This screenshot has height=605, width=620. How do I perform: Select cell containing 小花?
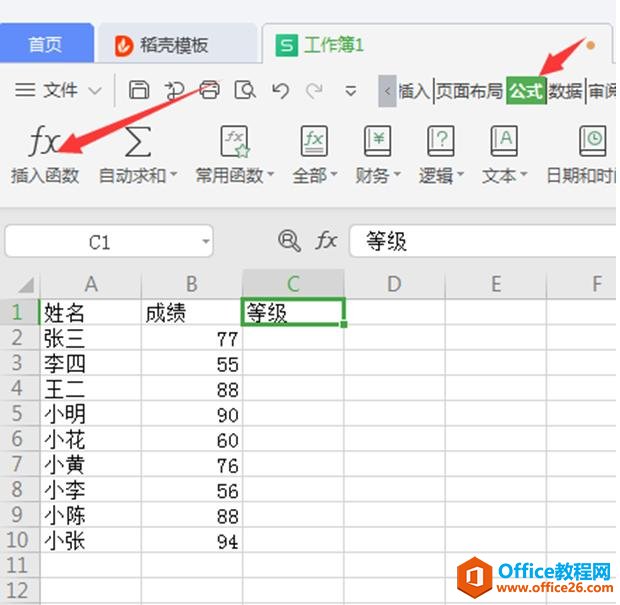pos(91,439)
